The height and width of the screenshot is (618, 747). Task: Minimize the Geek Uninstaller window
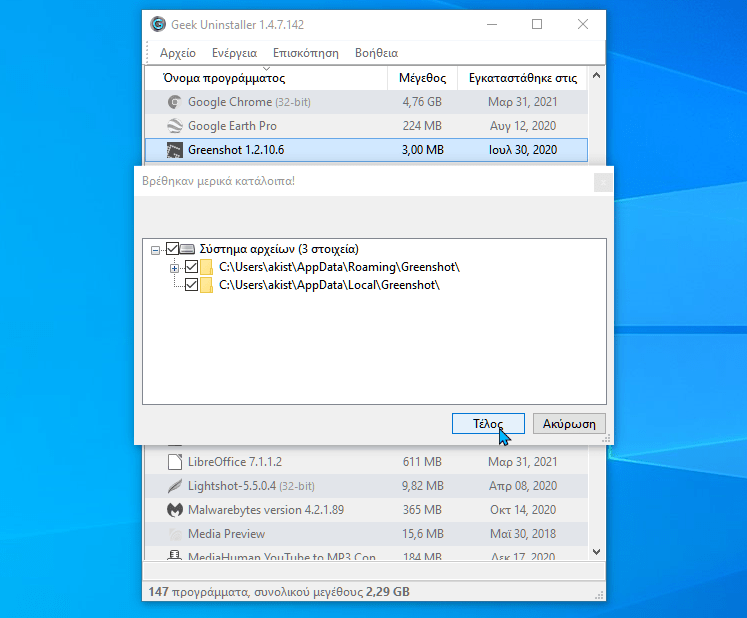(x=492, y=24)
